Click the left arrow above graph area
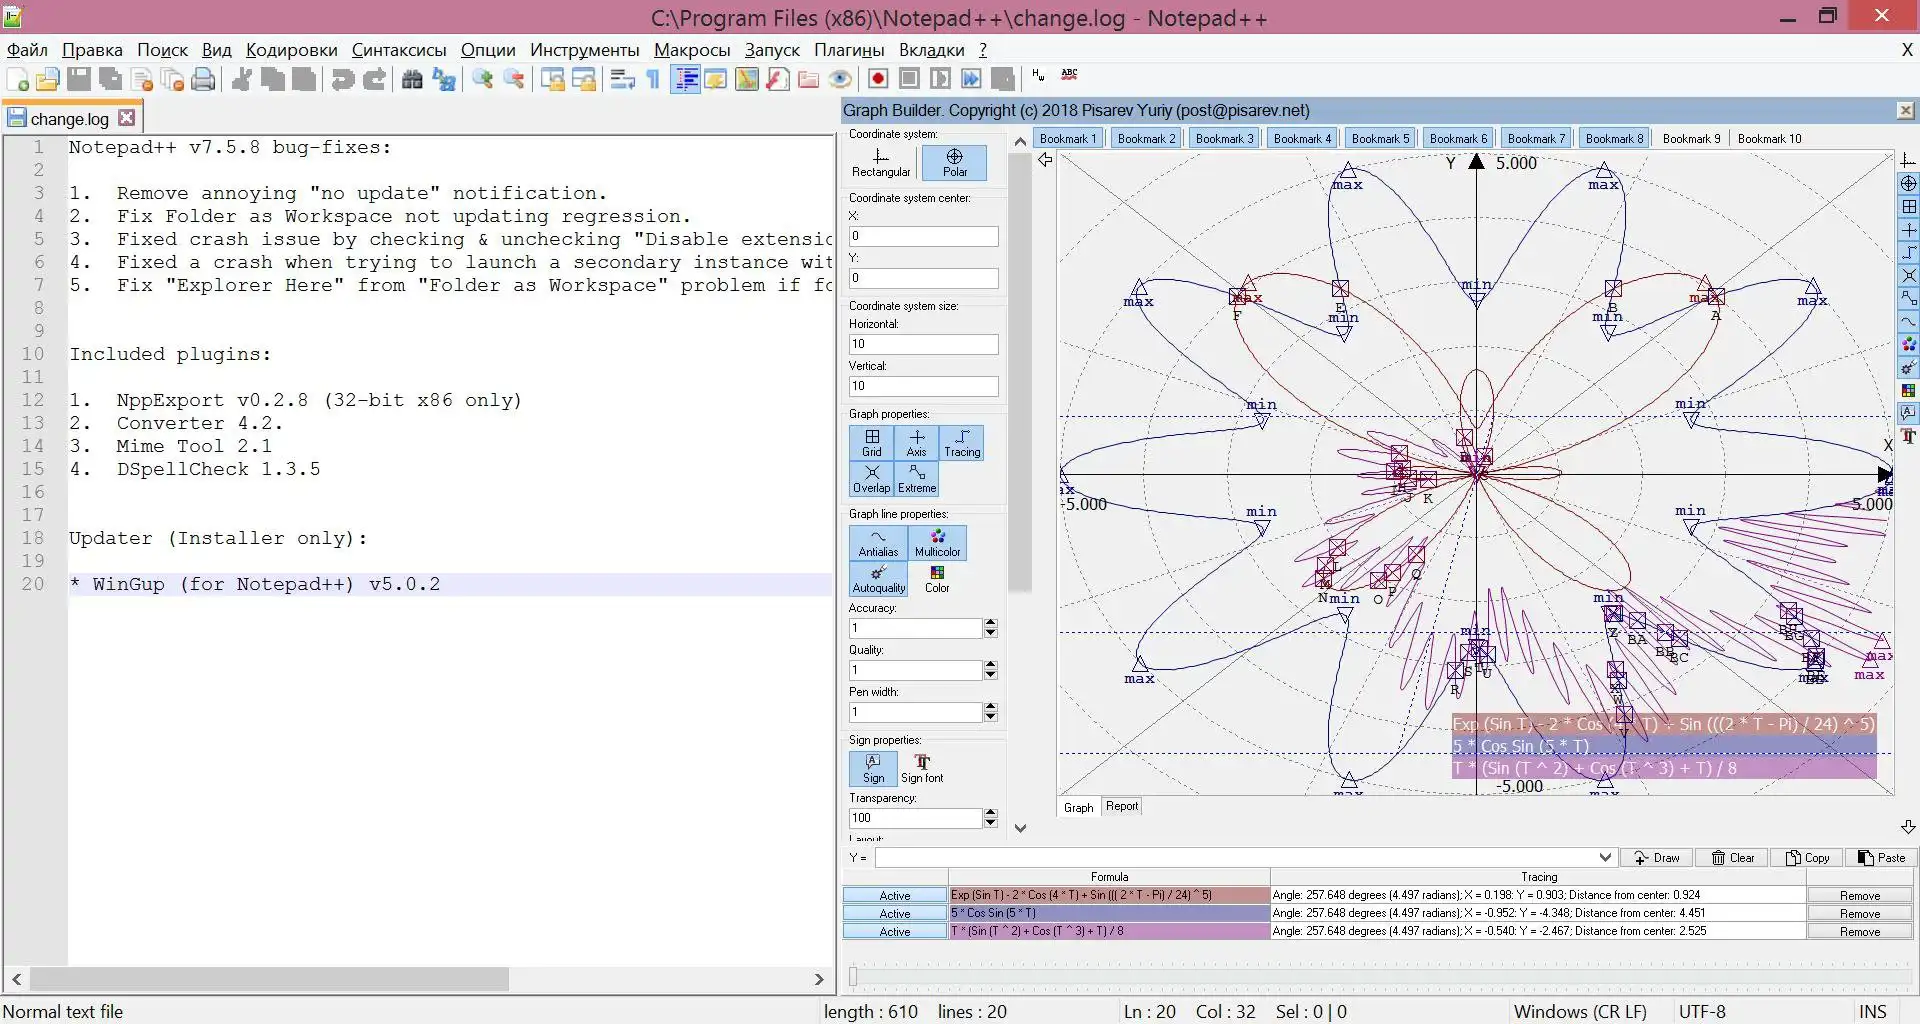 pos(1045,160)
